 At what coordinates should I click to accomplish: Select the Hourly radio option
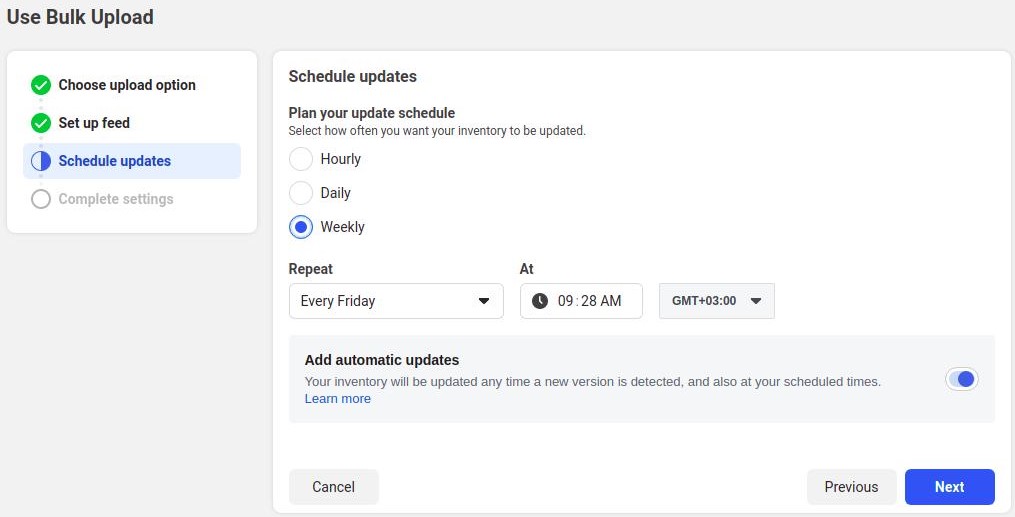pos(301,159)
